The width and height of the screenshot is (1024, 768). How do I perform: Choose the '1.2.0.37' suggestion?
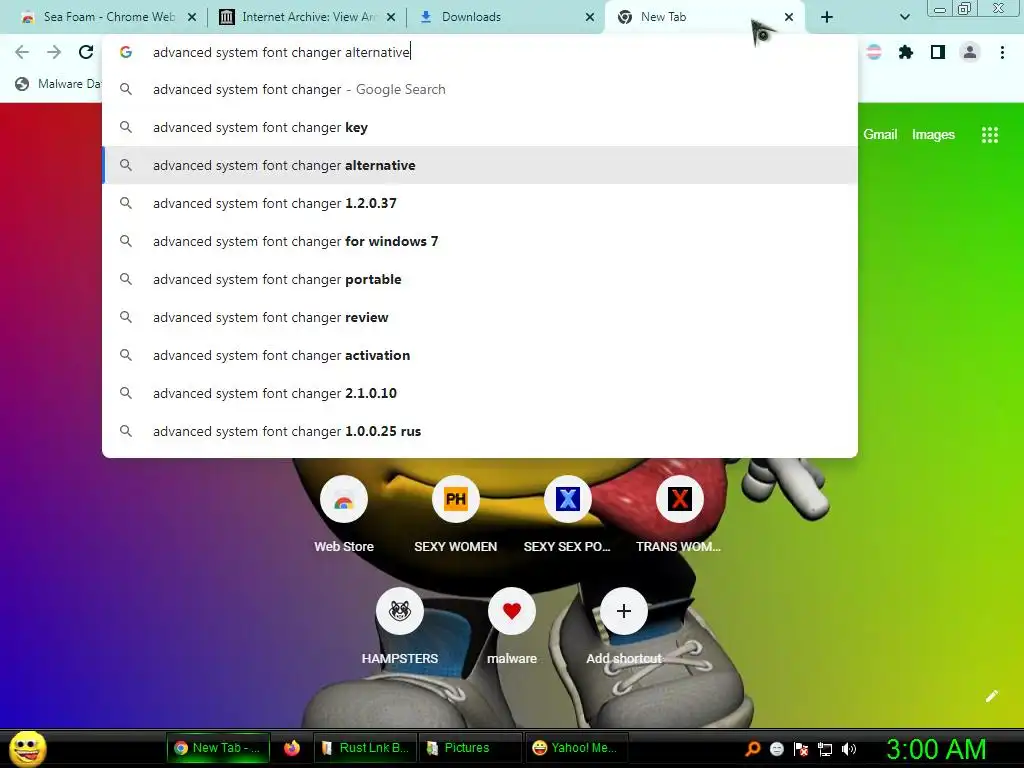(x=480, y=203)
